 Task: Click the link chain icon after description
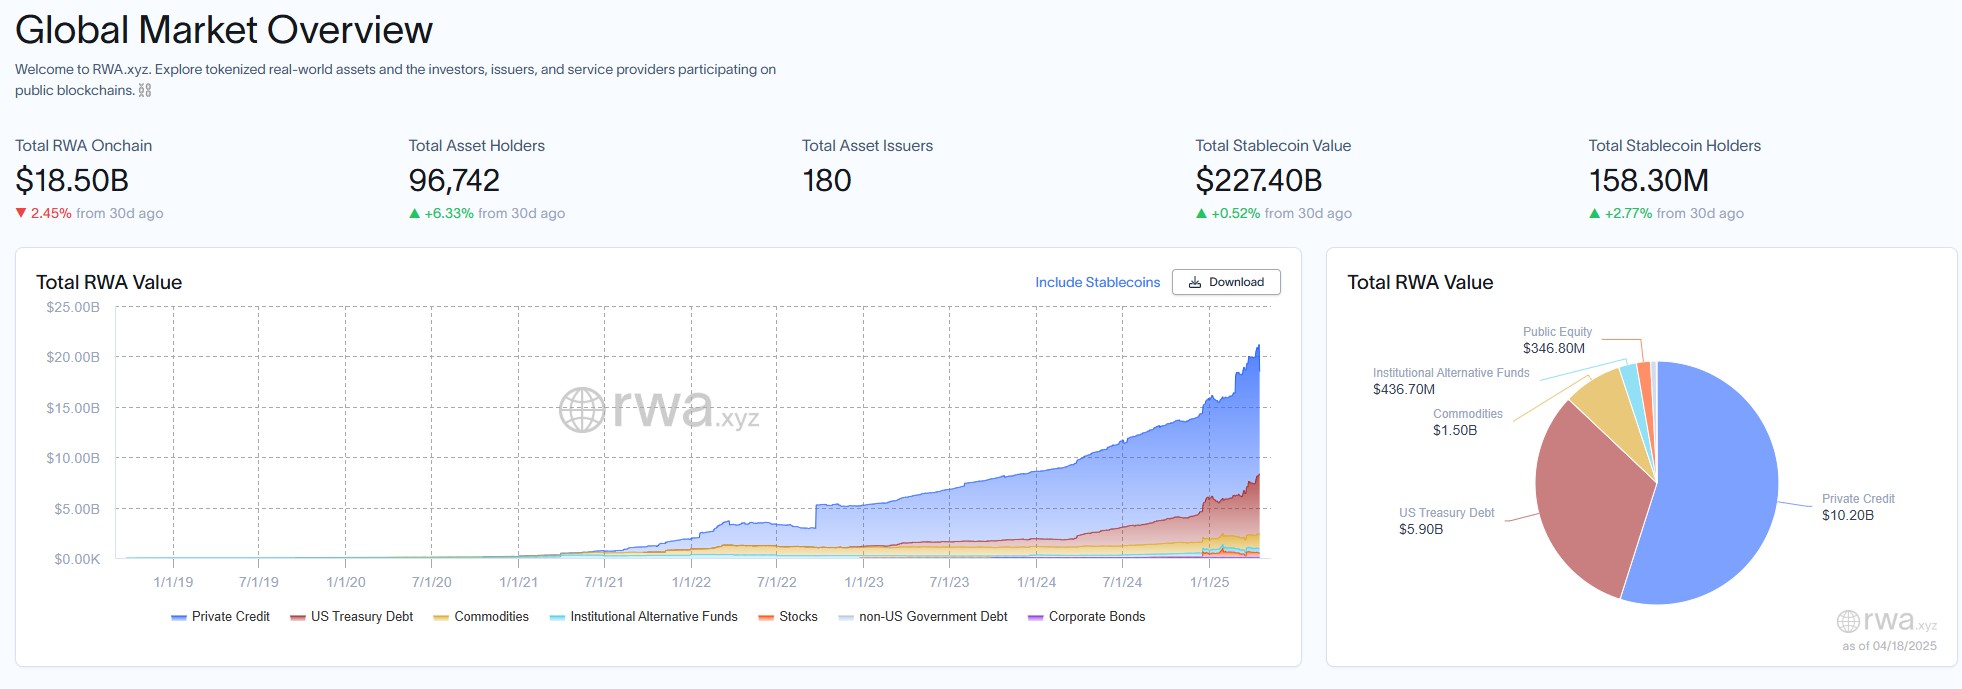(145, 91)
